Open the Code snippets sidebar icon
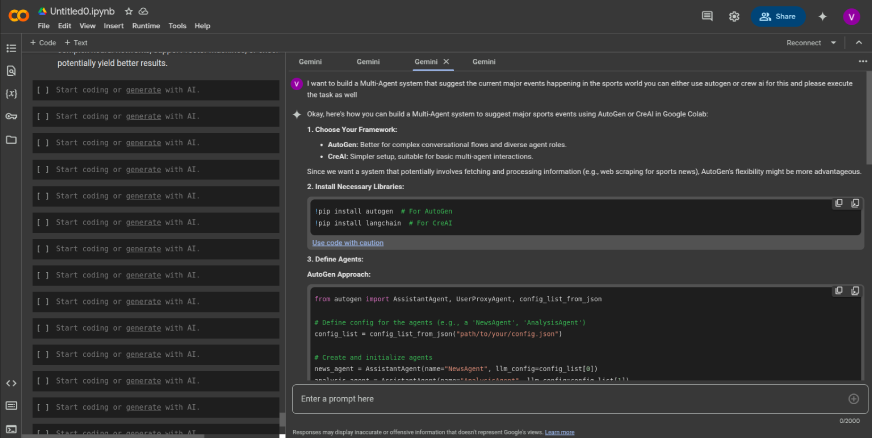This screenshot has height=438, width=872. [11, 383]
